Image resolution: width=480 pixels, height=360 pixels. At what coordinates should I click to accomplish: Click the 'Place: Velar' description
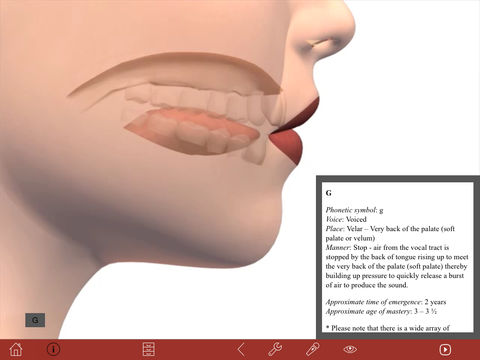(x=390, y=233)
